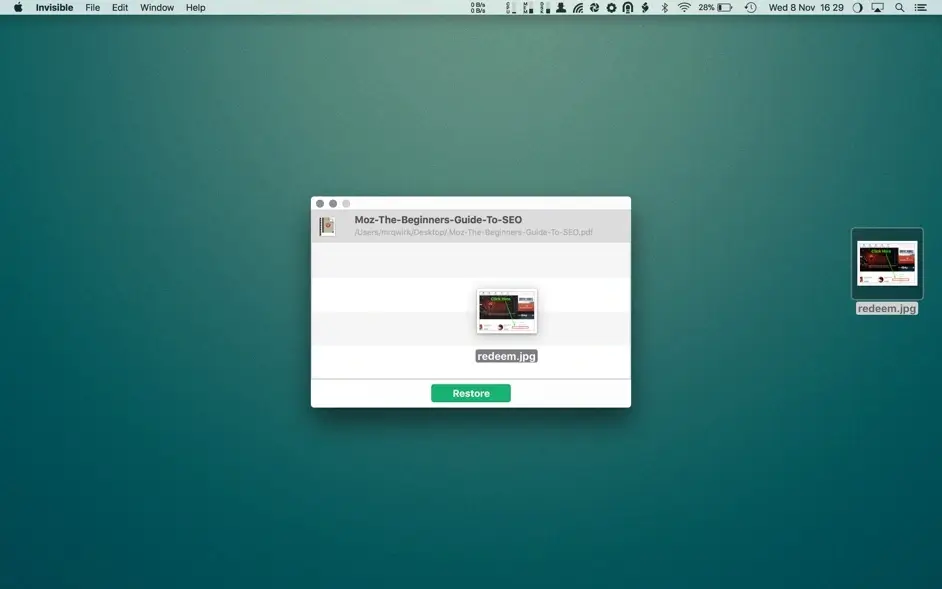Open the Window menu

pyautogui.click(x=157, y=8)
